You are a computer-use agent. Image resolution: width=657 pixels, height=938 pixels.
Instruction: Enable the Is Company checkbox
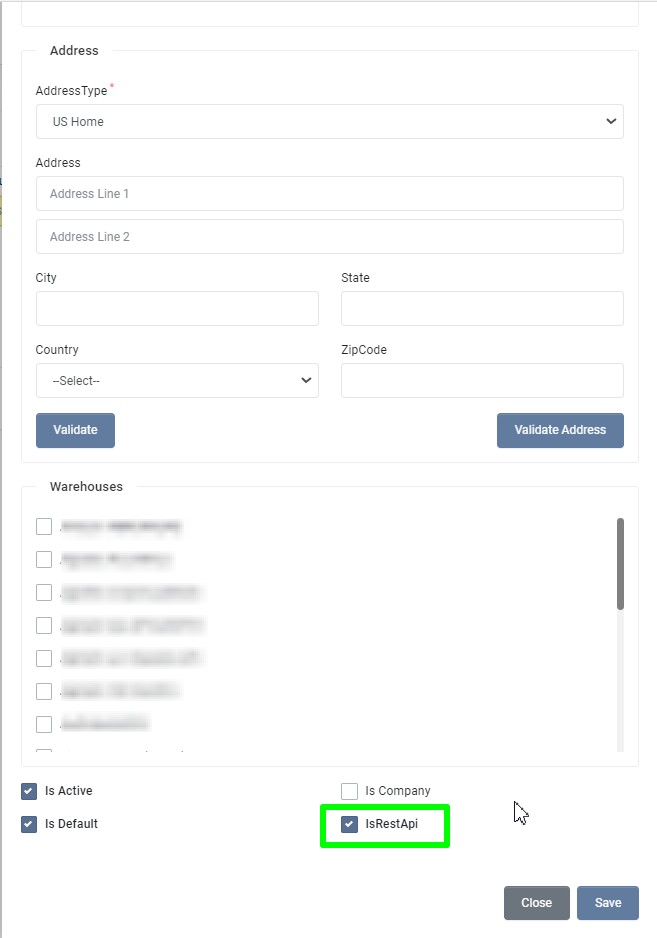(349, 791)
